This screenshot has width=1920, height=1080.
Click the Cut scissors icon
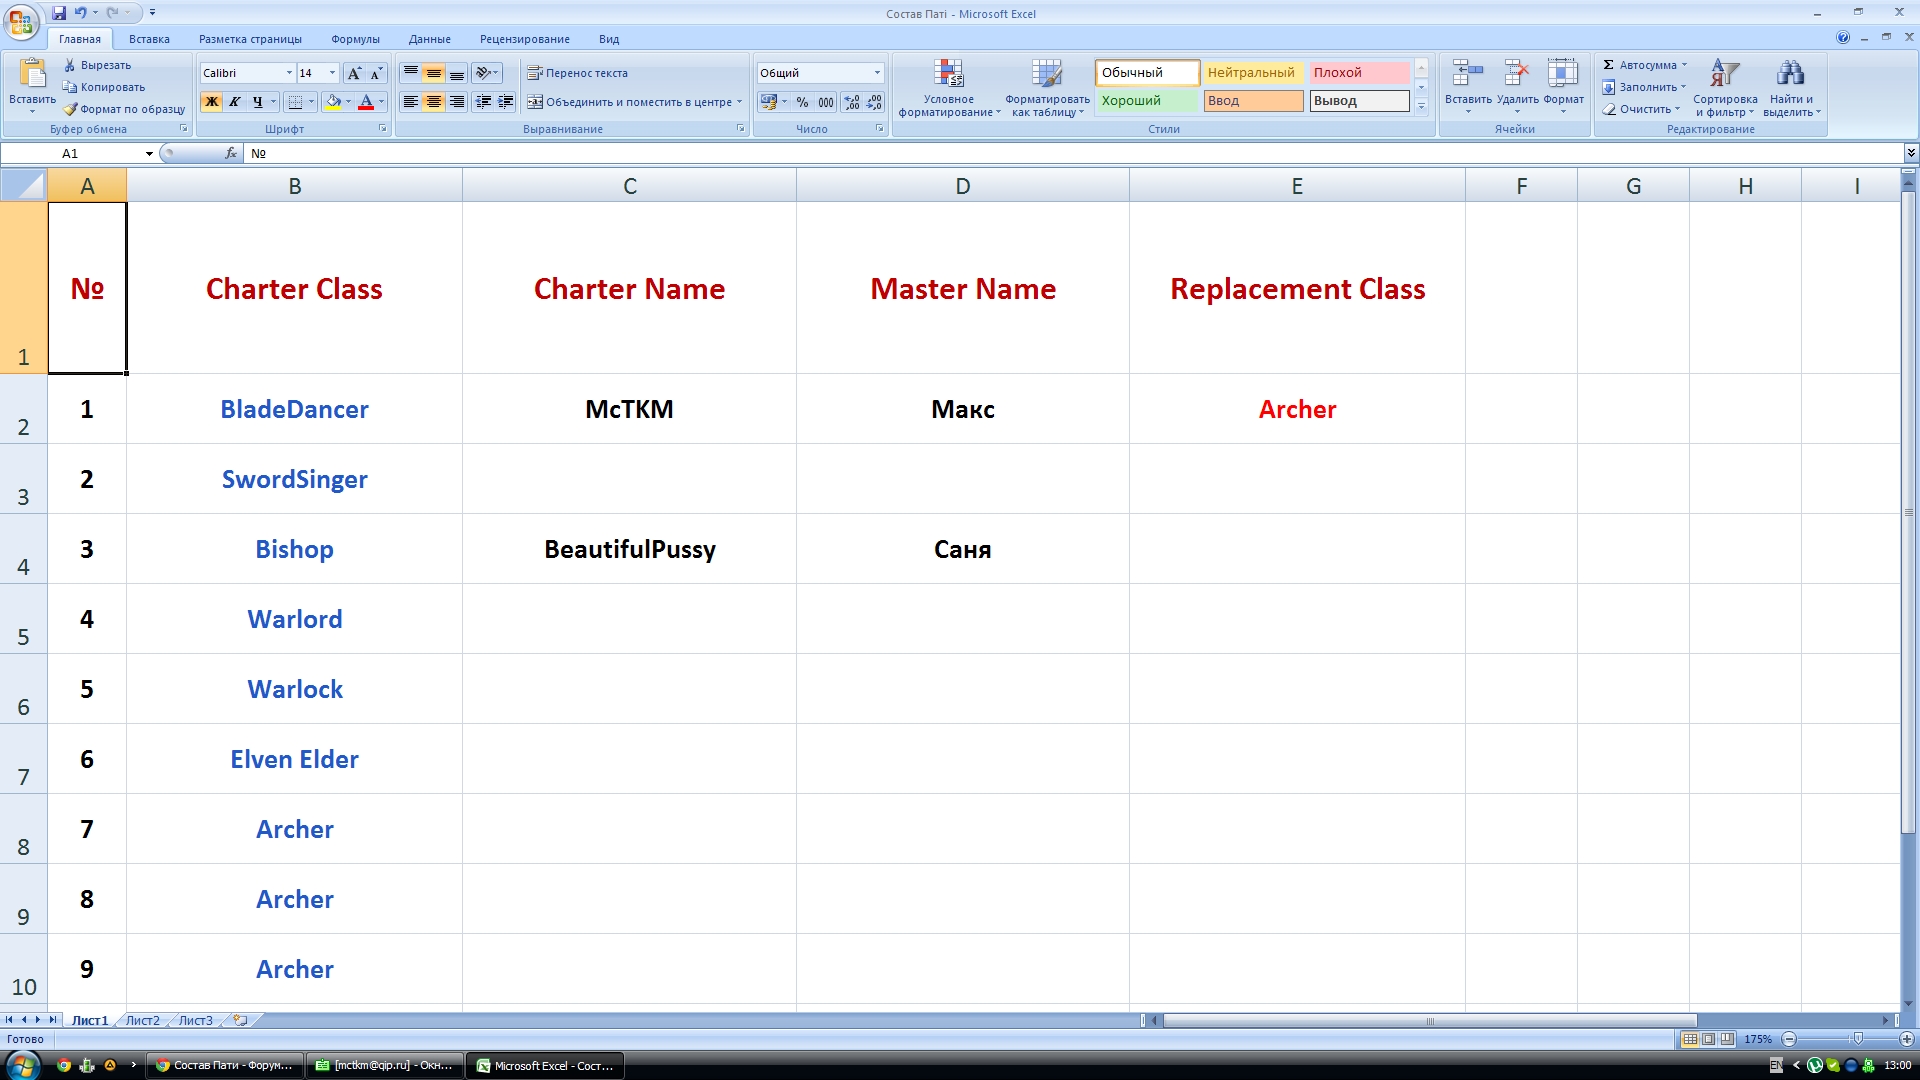[x=71, y=65]
